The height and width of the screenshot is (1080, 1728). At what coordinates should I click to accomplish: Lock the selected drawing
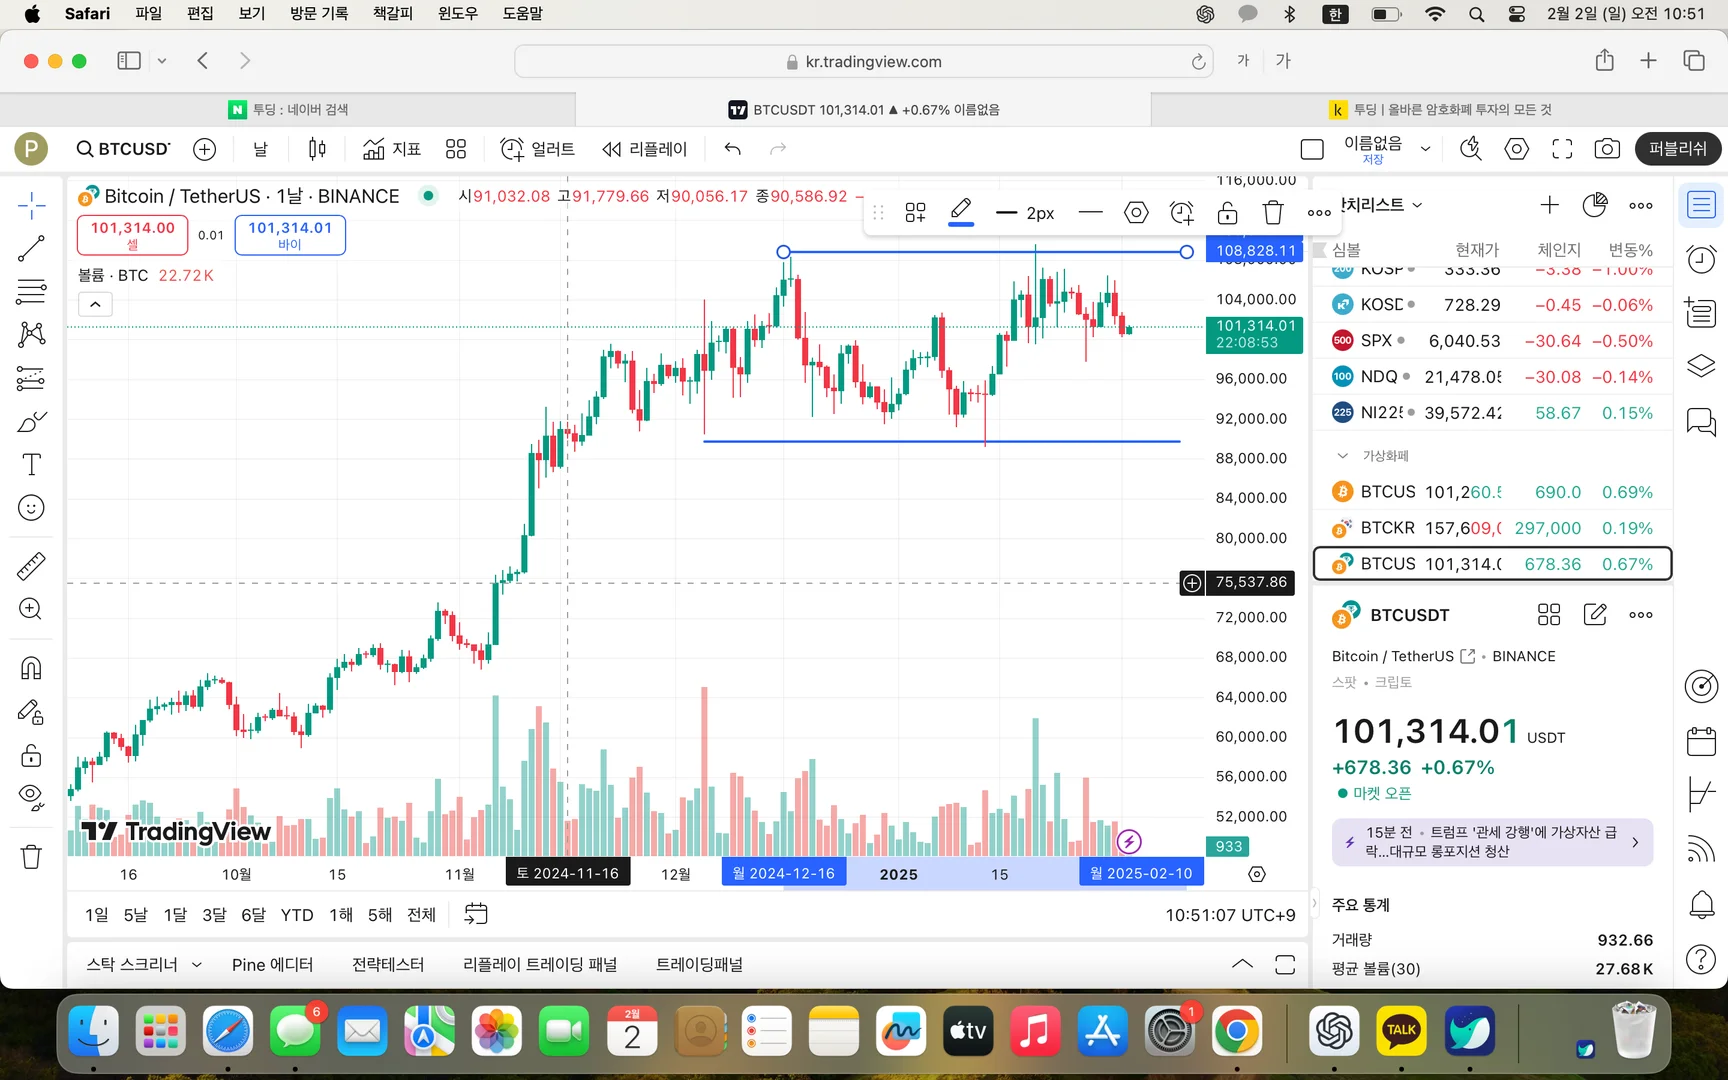[1227, 212]
